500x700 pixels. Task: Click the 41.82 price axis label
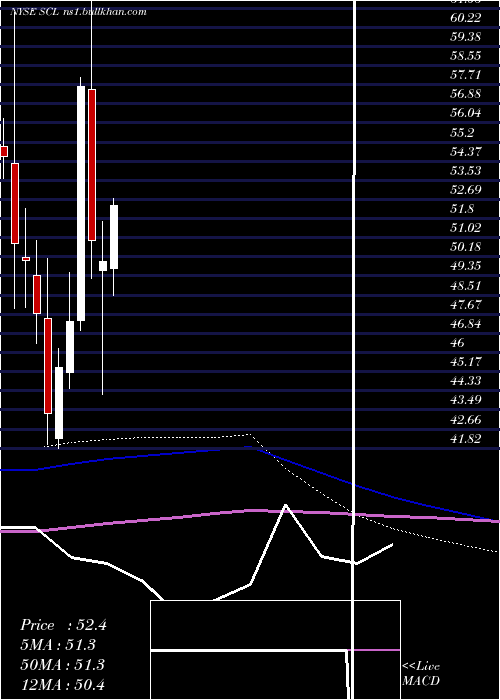coord(465,439)
